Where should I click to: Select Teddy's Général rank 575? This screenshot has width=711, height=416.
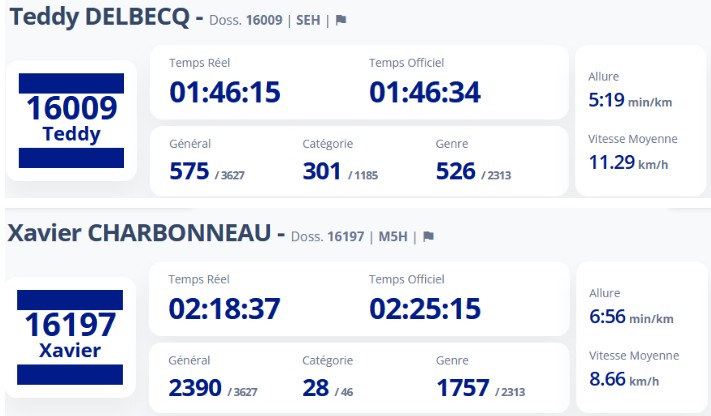click(x=190, y=171)
